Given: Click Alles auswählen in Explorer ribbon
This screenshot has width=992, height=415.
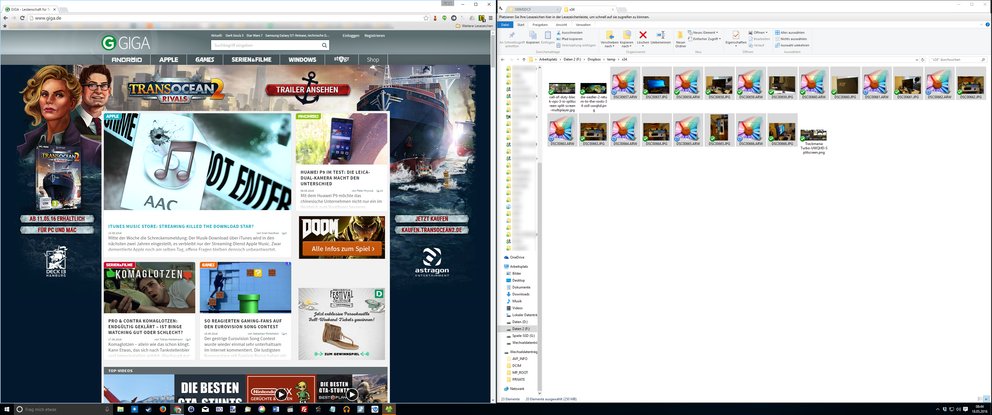Looking at the screenshot, I should 791,32.
